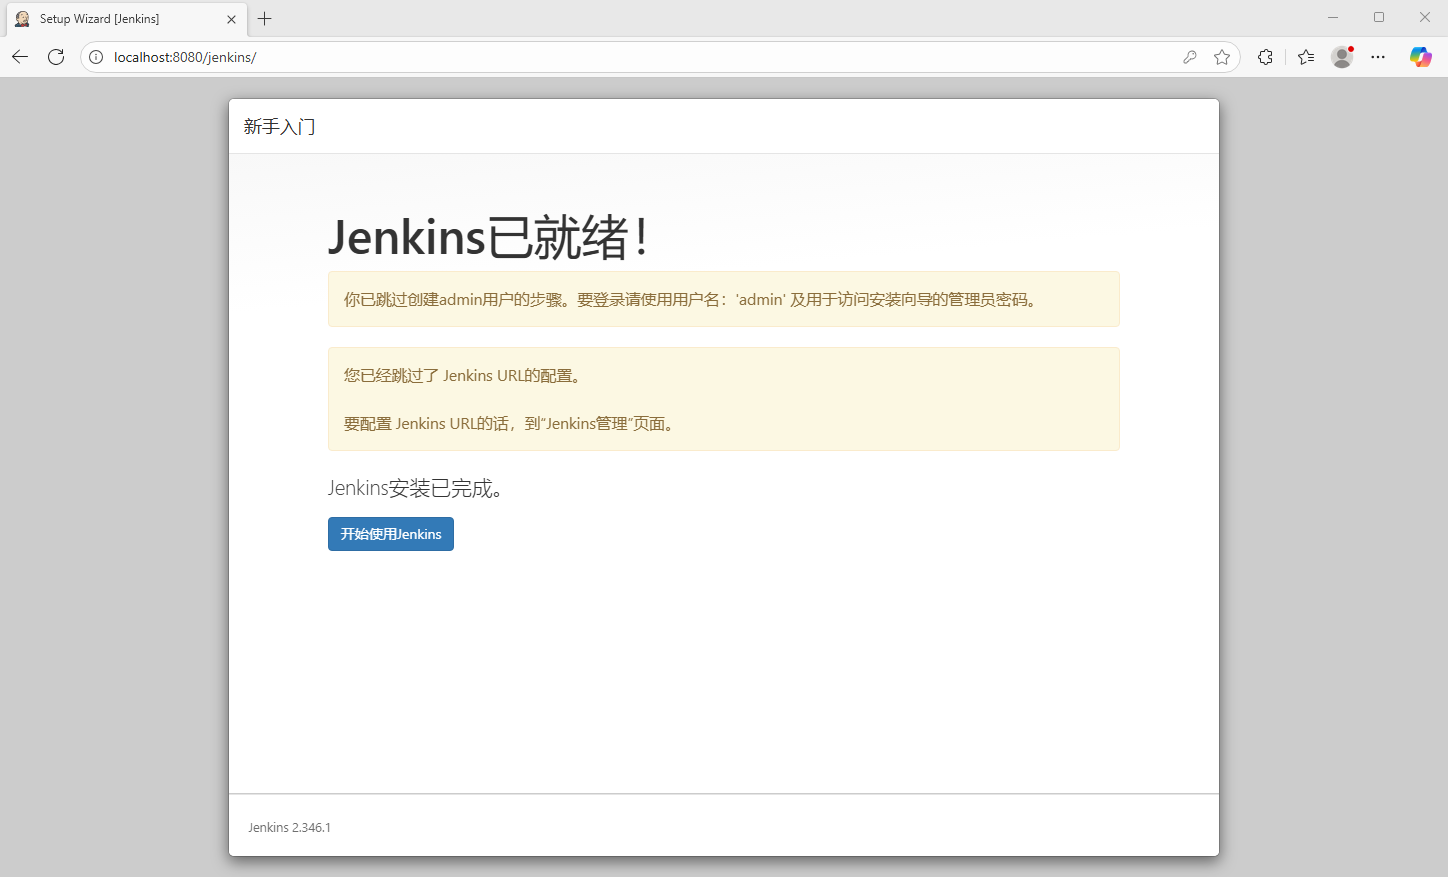Image resolution: width=1448 pixels, height=877 pixels.
Task: Open the favorites list icon
Action: tap(1306, 57)
